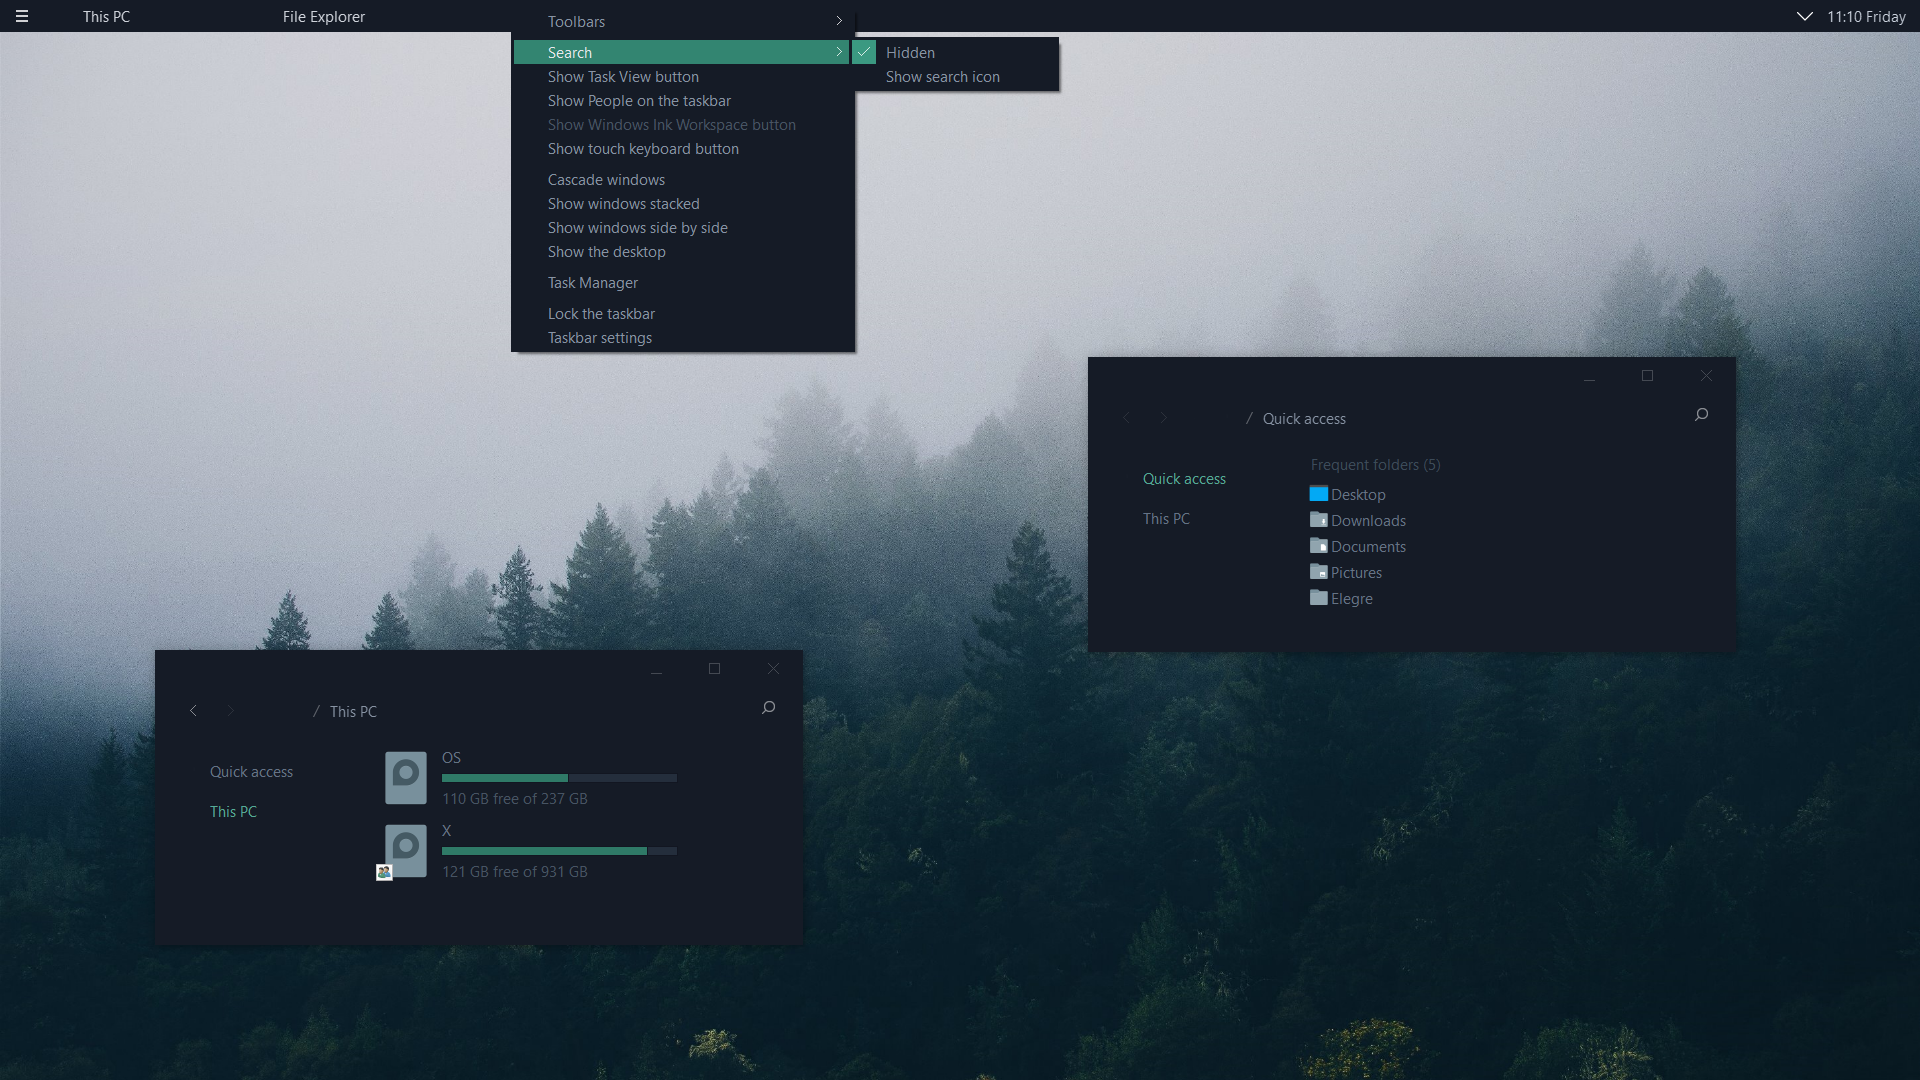This screenshot has width=1920, height=1080.
Task: Select This PC in This PC window sidebar
Action: [233, 812]
